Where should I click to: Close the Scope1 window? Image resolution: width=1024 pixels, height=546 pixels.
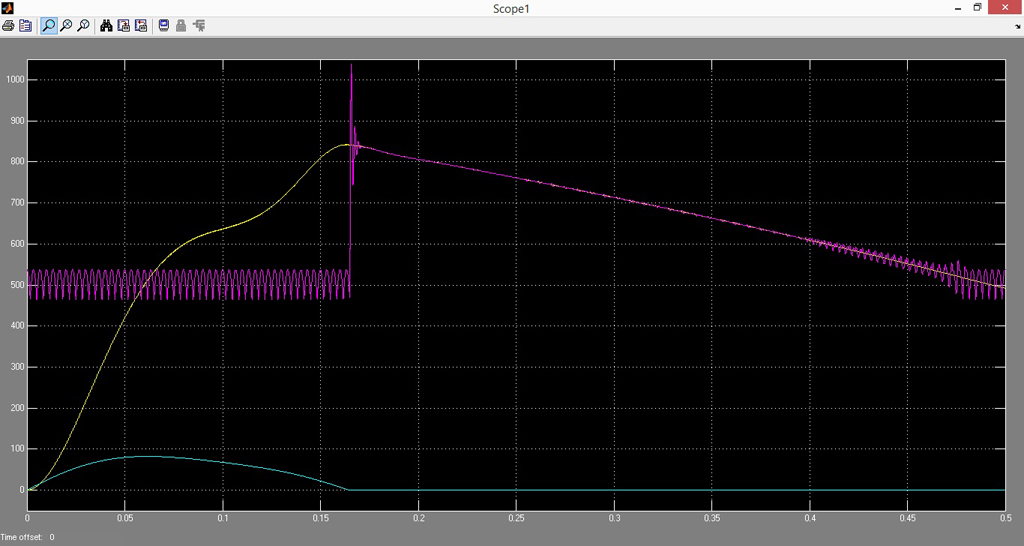1006,8
